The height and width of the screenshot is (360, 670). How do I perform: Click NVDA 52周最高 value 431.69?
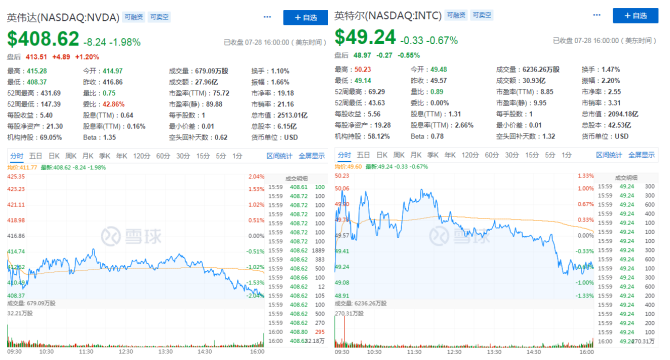click(x=51, y=93)
